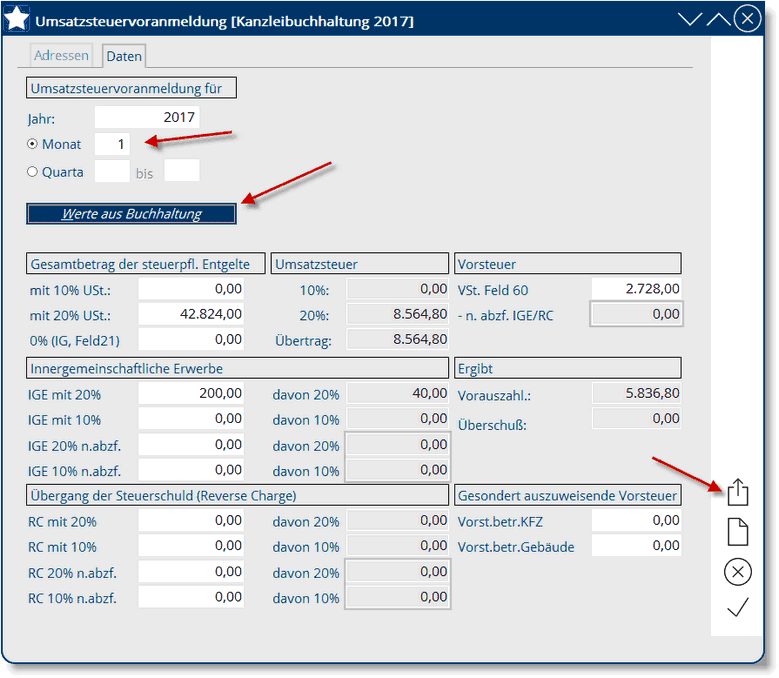The height and width of the screenshot is (678, 779).
Task: Click the circled X cancel icon
Action: click(737, 571)
